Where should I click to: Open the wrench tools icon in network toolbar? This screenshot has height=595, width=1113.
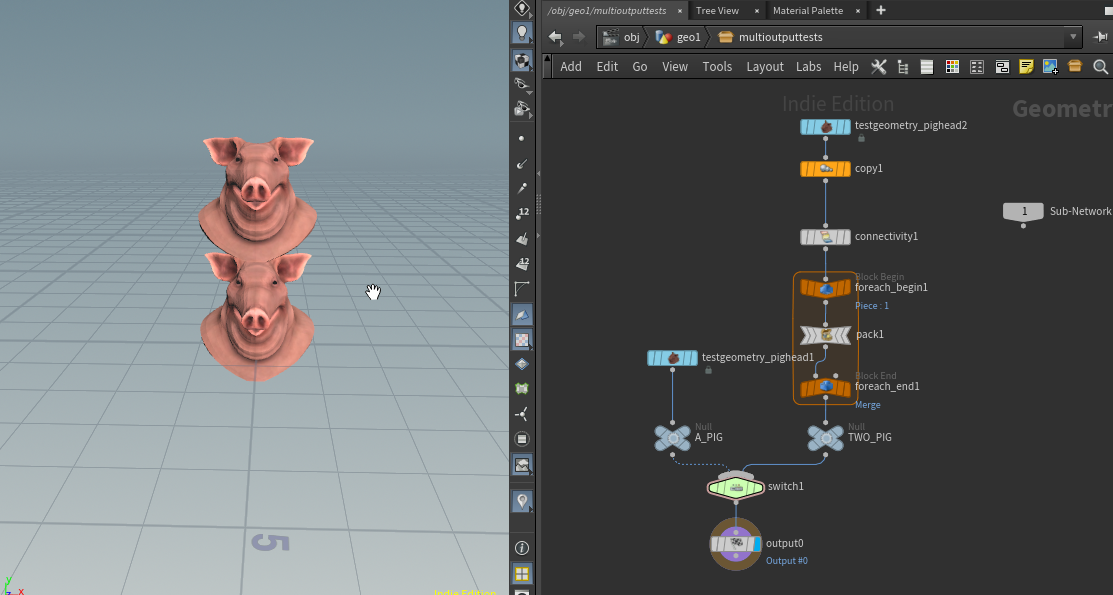tap(879, 67)
